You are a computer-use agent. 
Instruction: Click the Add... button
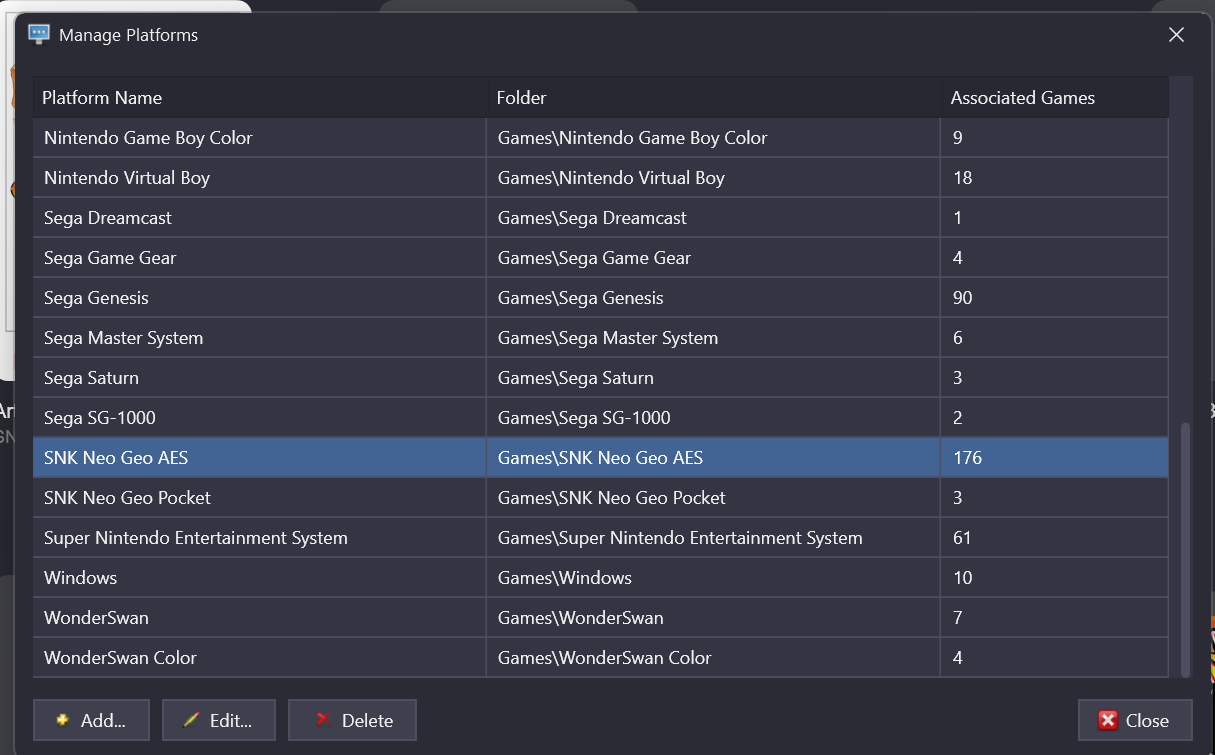click(91, 720)
